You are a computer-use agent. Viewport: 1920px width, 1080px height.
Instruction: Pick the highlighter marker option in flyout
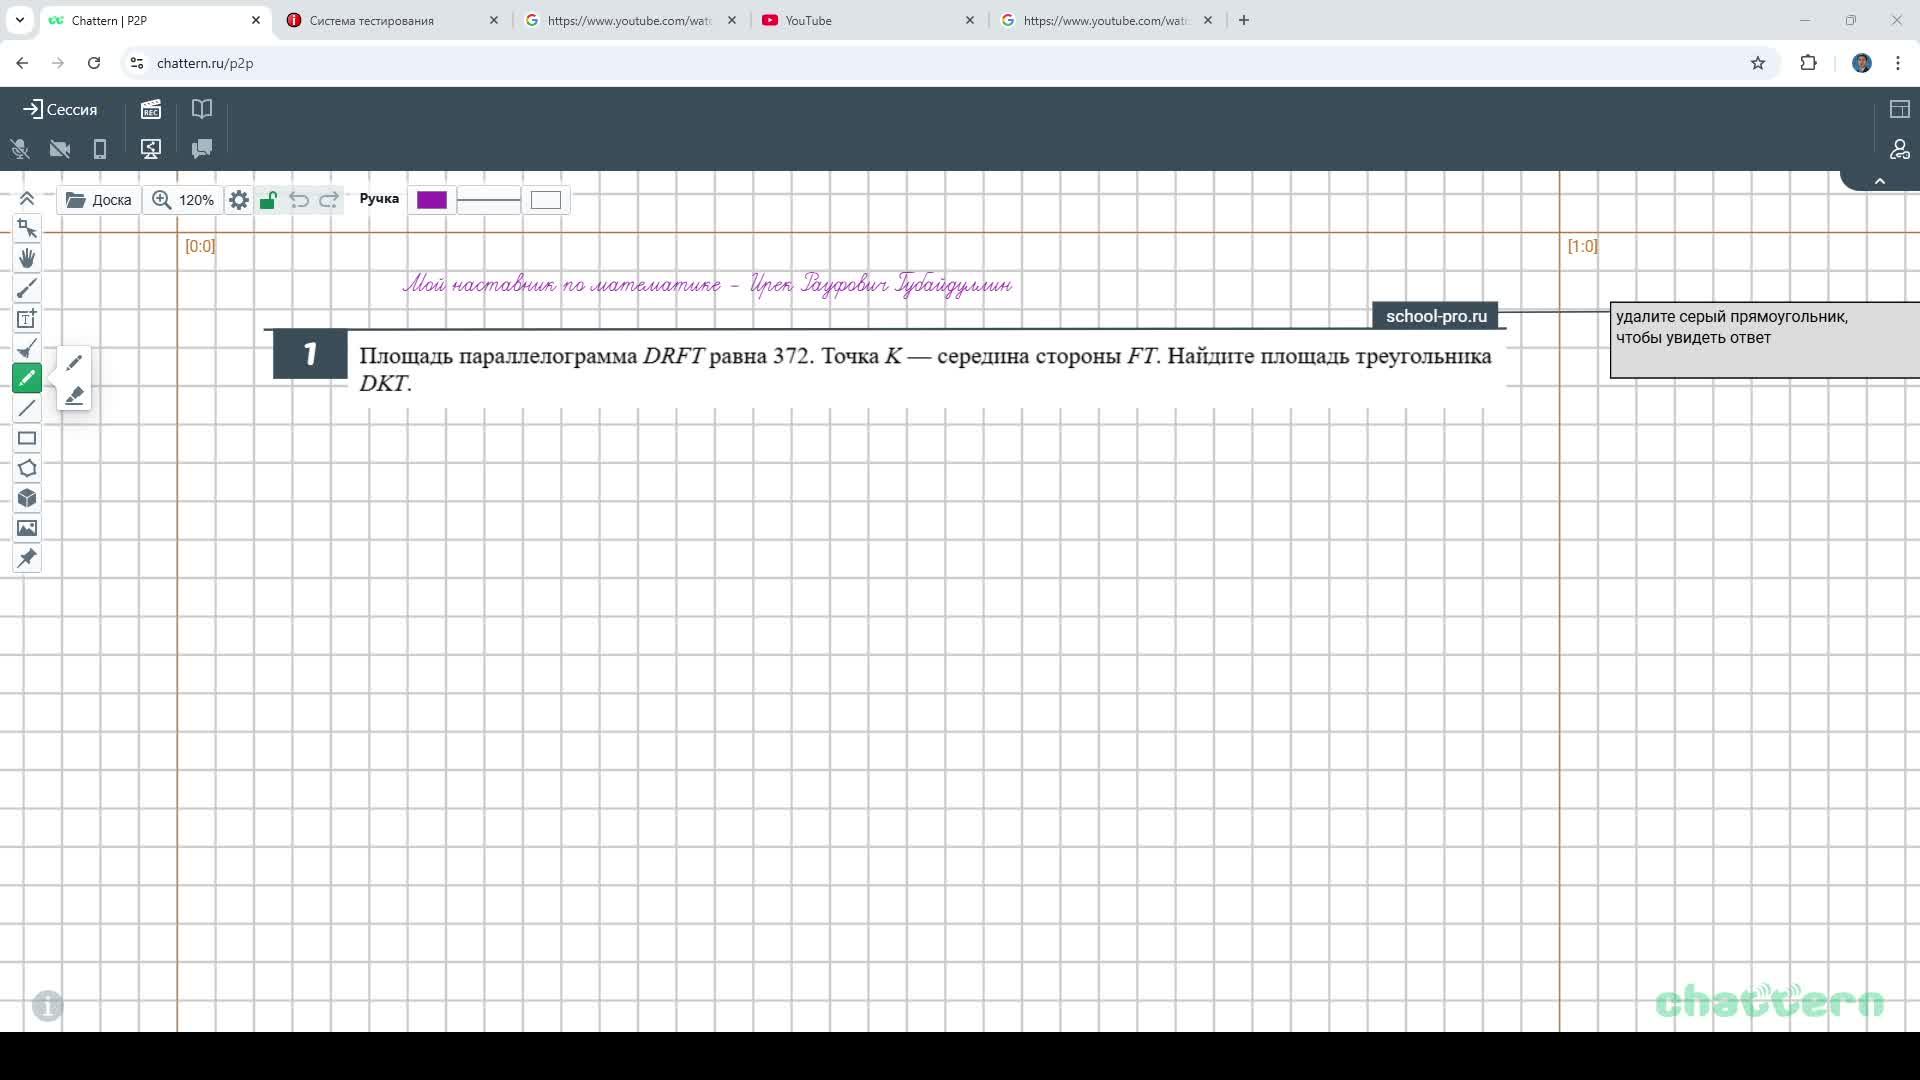74,396
